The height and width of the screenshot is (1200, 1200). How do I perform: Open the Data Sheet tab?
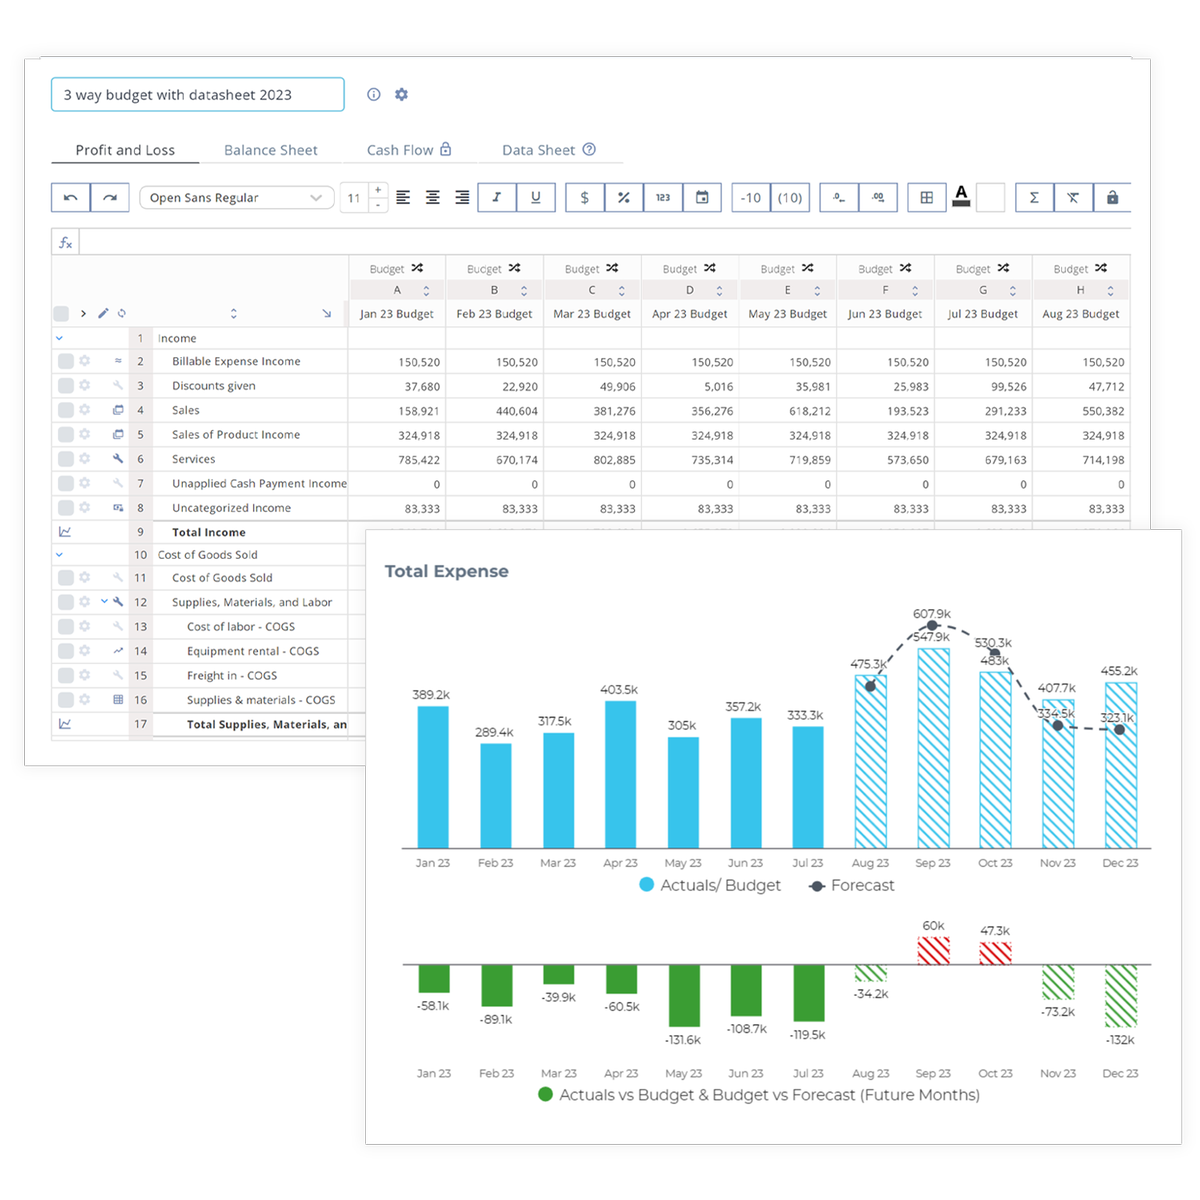538,150
